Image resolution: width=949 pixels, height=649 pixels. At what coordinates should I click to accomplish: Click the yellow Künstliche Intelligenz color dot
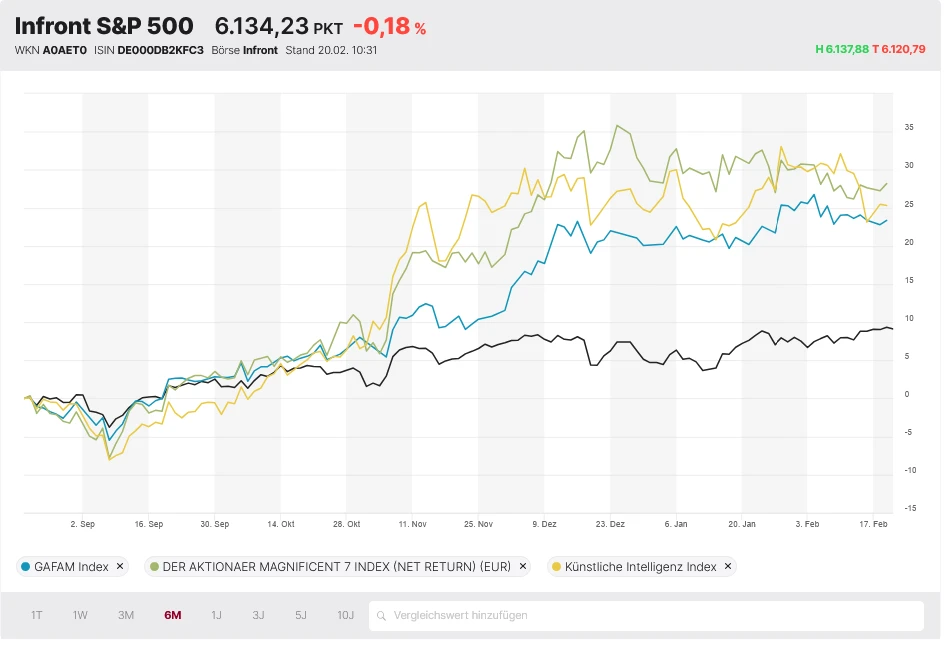coord(555,567)
